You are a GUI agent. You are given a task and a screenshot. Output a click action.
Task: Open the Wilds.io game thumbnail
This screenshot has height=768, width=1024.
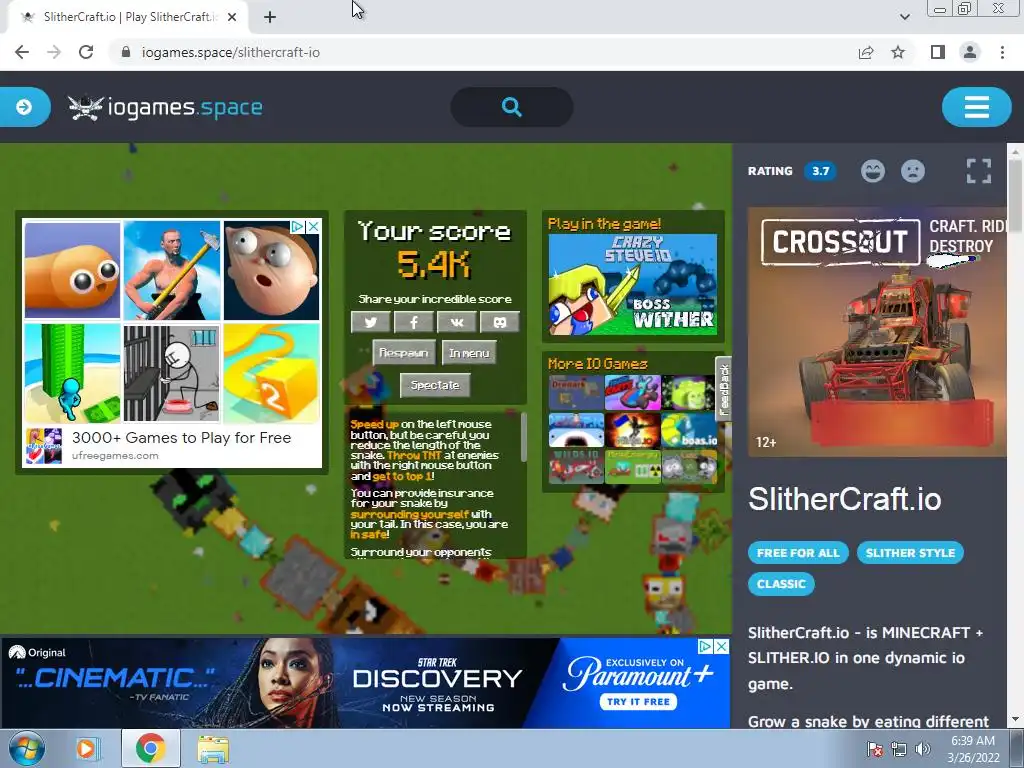pyautogui.click(x=576, y=466)
